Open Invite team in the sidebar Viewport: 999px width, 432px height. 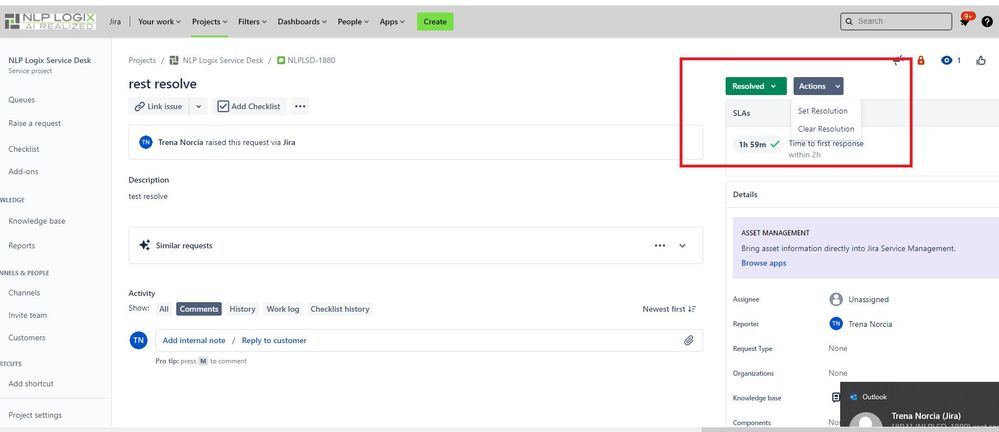tap(27, 315)
